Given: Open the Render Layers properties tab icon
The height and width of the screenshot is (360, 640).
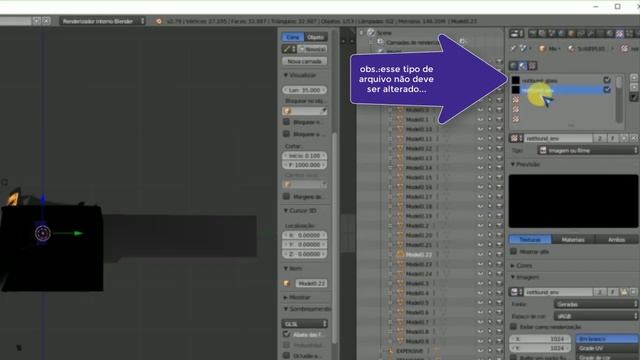Looking at the screenshot, I should tap(542, 33).
